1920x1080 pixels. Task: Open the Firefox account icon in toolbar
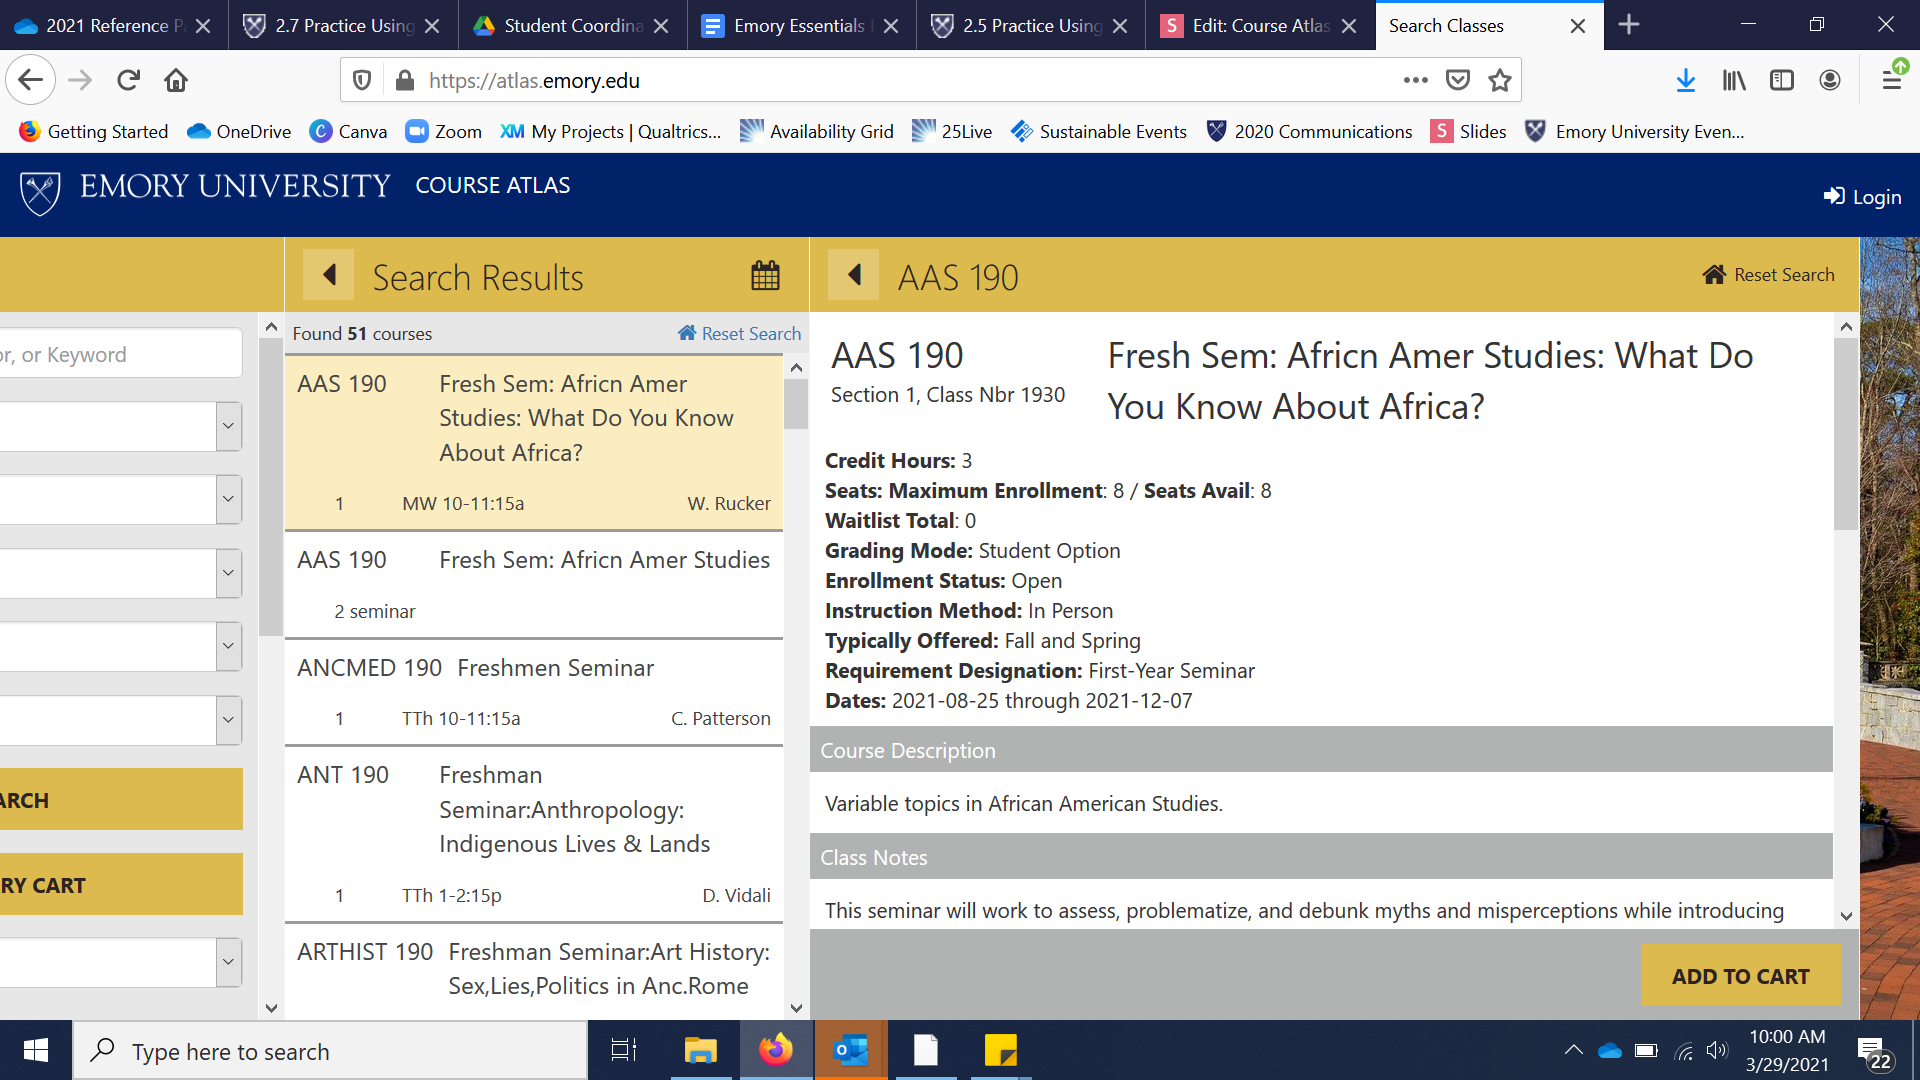click(x=1829, y=81)
